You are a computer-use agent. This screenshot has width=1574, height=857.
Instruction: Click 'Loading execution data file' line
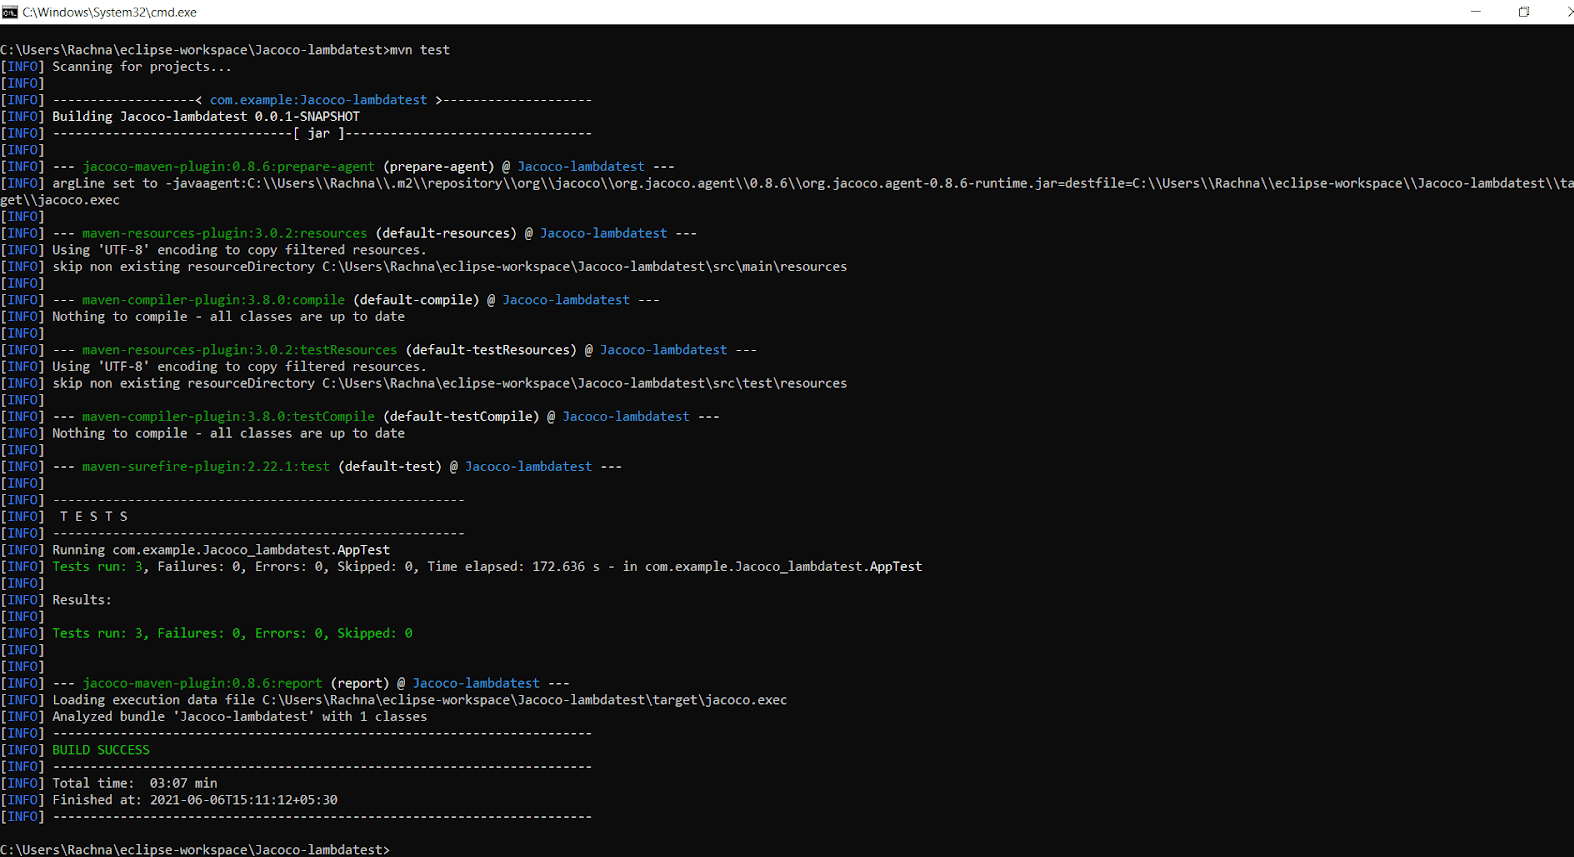click(420, 700)
